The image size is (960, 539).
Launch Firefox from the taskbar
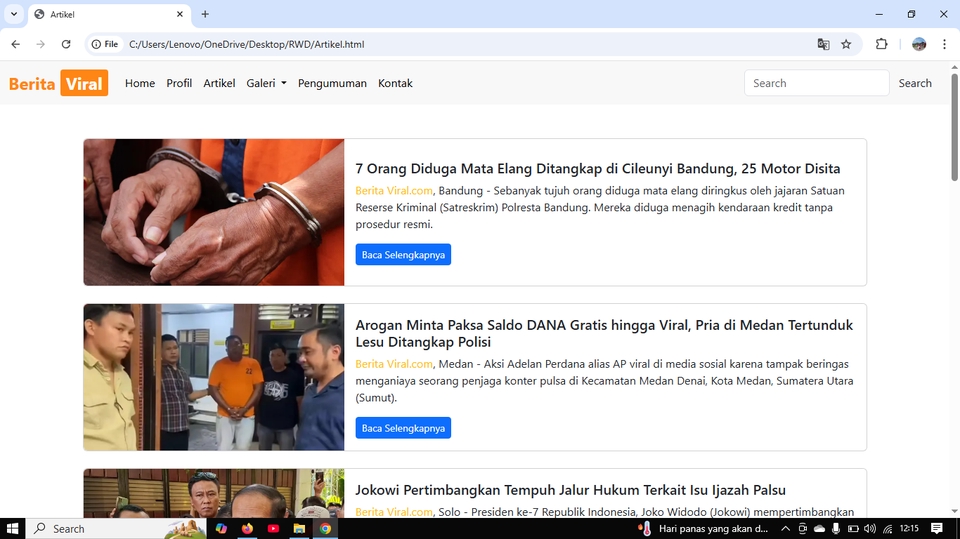[x=247, y=528]
